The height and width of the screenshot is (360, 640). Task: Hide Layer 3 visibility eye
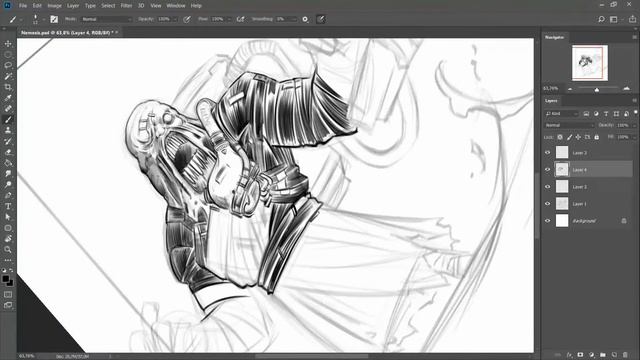[x=548, y=187]
